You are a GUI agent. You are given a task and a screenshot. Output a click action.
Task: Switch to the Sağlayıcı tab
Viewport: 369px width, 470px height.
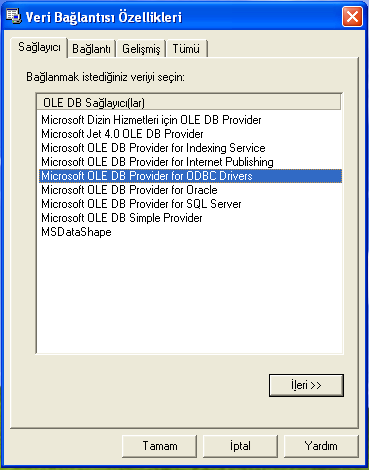tap(39, 47)
